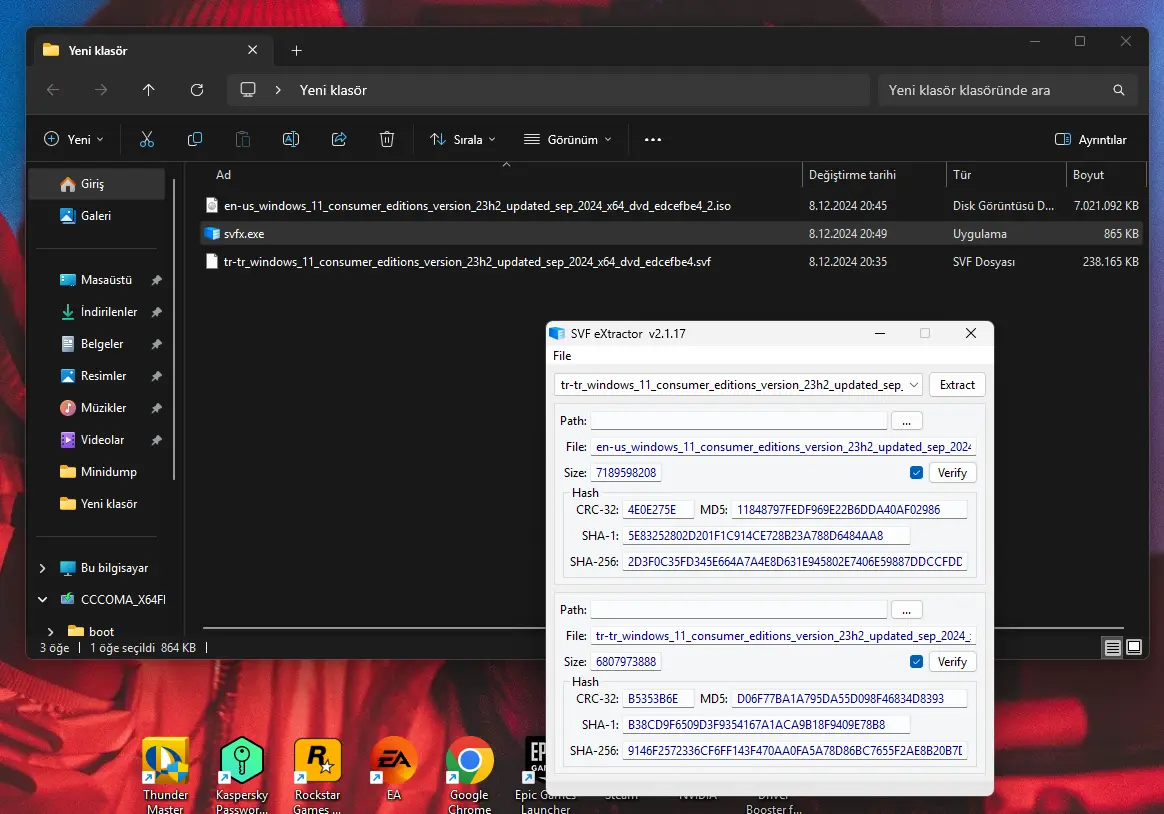1164x814 pixels.
Task: Sort by Ad column header
Action: point(223,174)
